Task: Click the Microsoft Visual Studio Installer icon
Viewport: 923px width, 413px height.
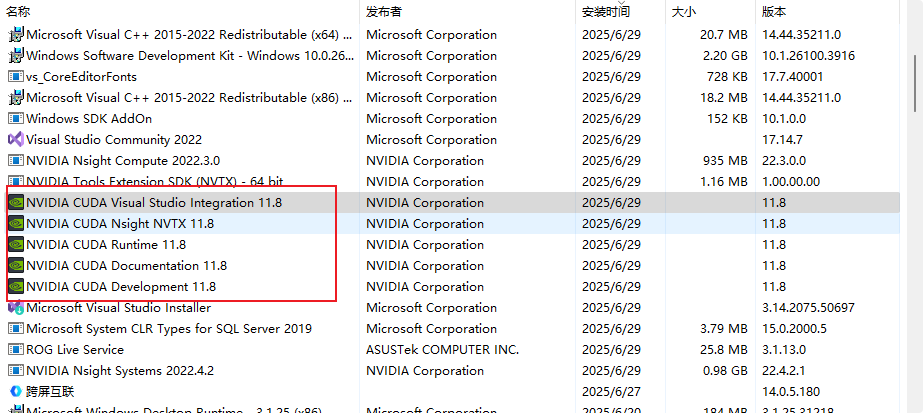Action: coord(15,307)
